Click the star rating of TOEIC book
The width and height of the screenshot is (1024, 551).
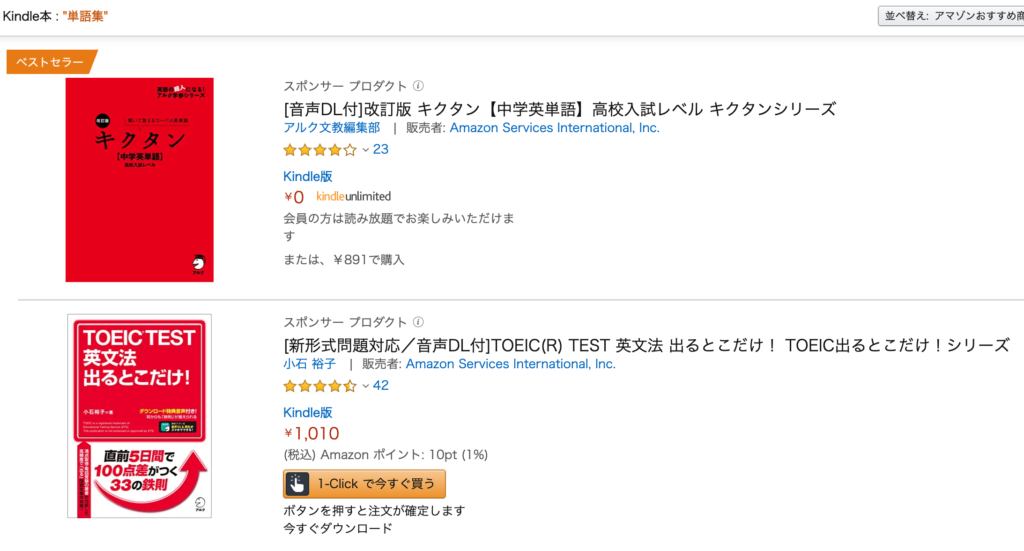tap(320, 386)
